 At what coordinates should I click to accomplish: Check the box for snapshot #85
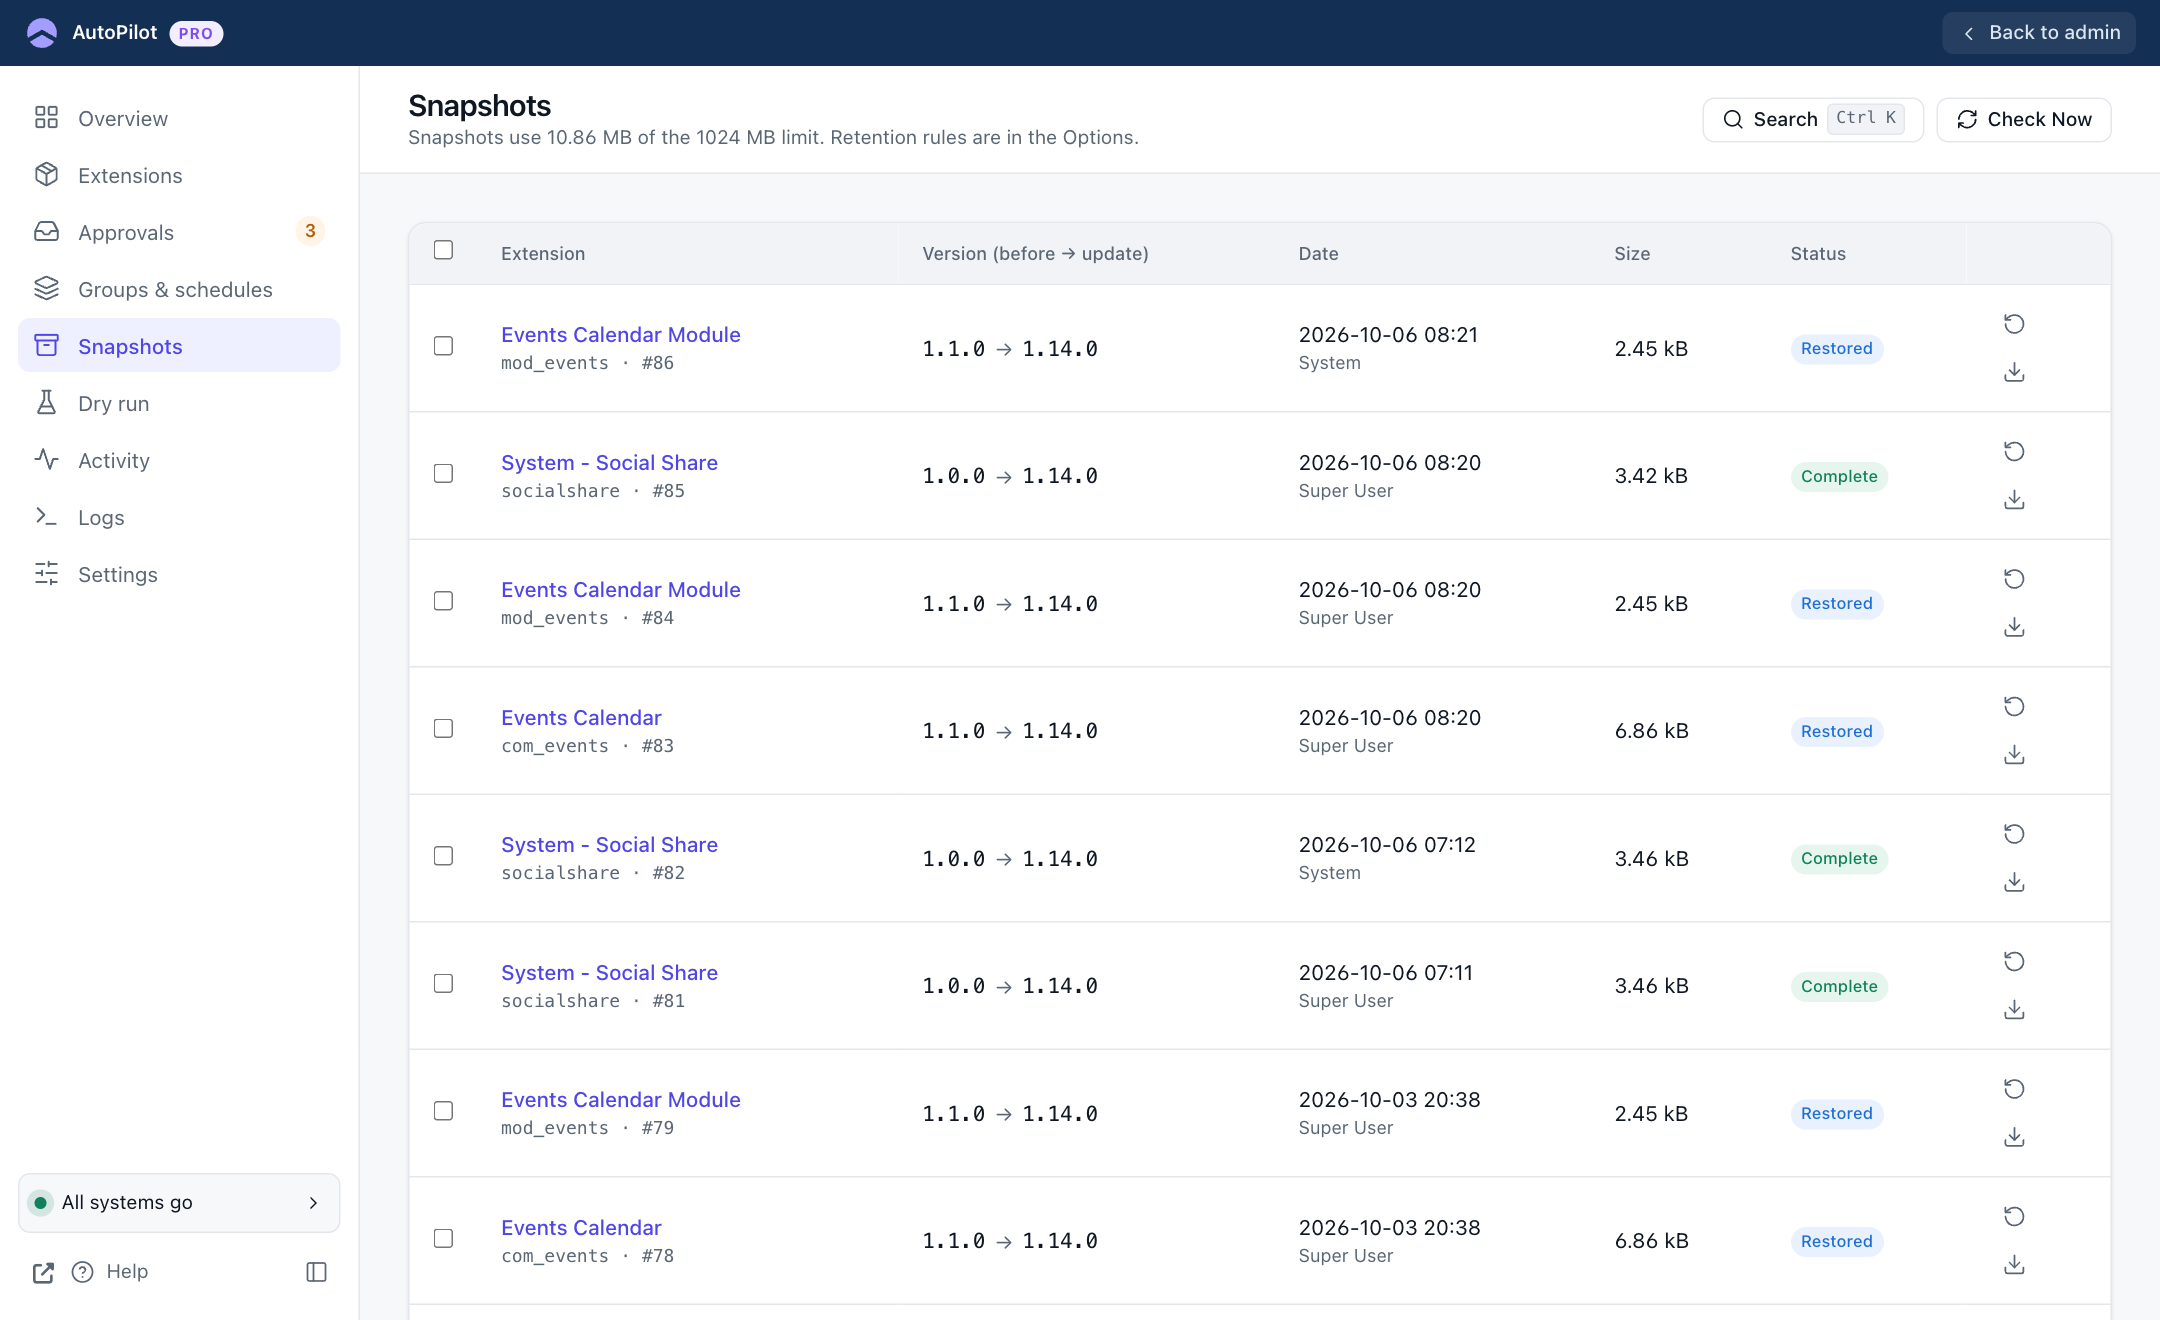pyautogui.click(x=443, y=474)
